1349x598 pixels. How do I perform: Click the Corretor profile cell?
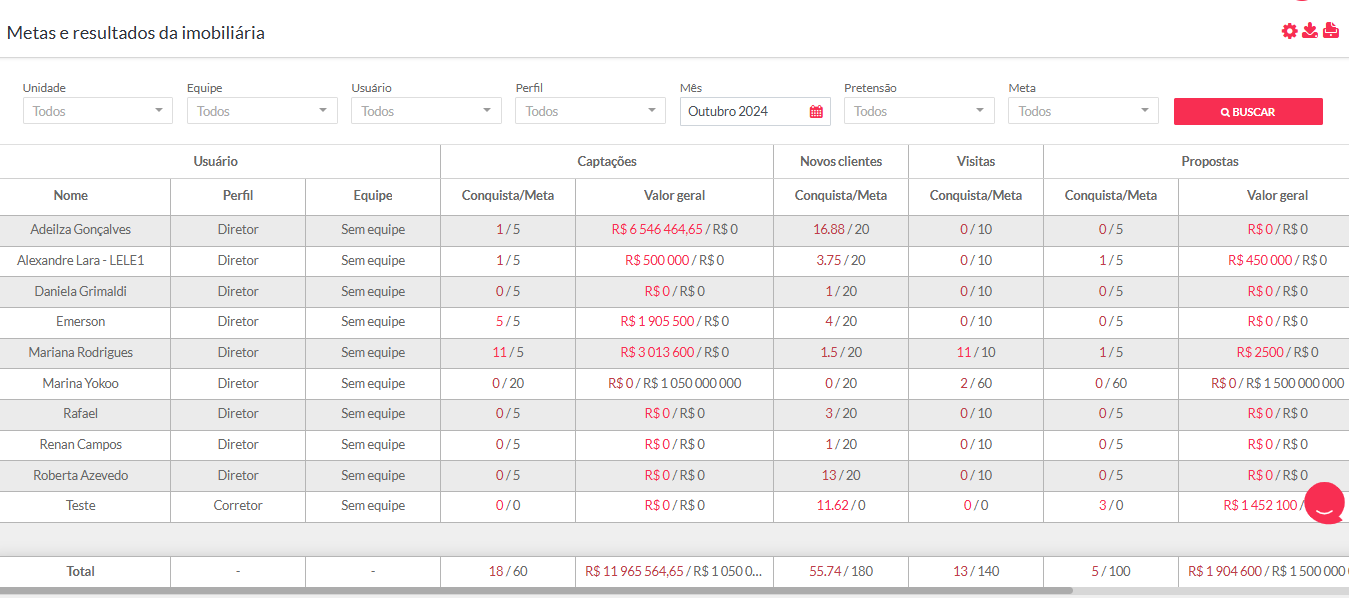238,506
